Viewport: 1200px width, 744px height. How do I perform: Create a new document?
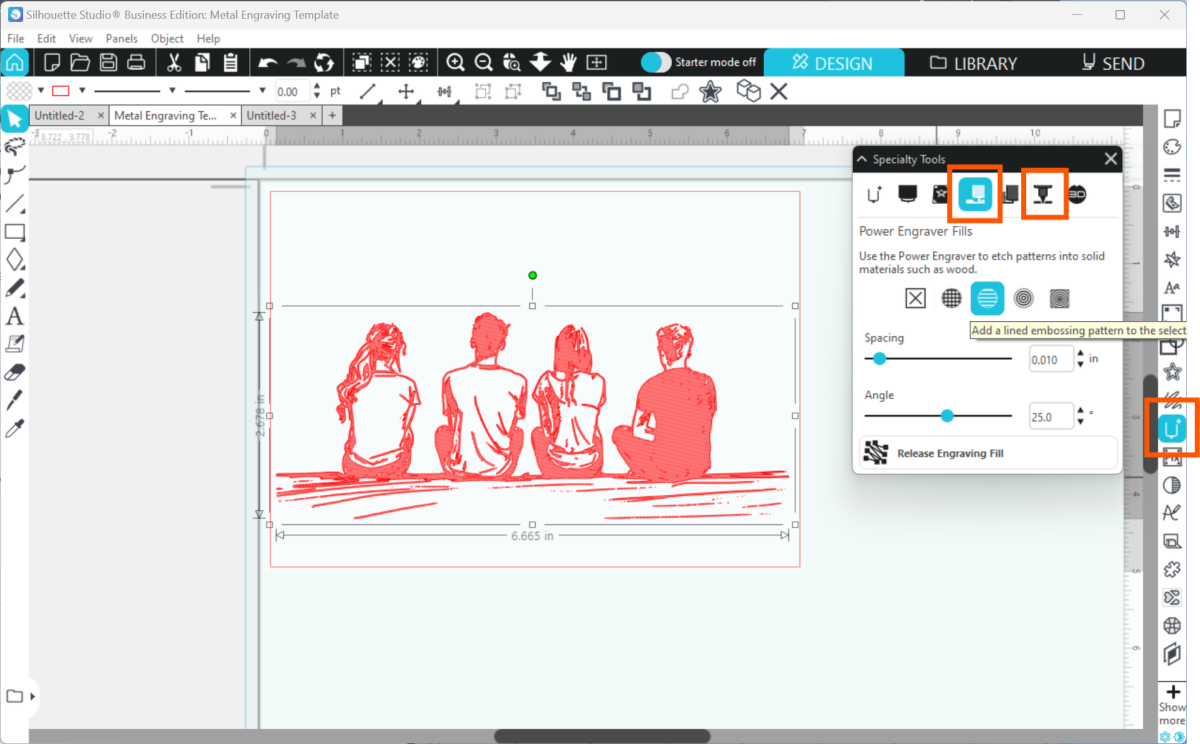[53, 62]
